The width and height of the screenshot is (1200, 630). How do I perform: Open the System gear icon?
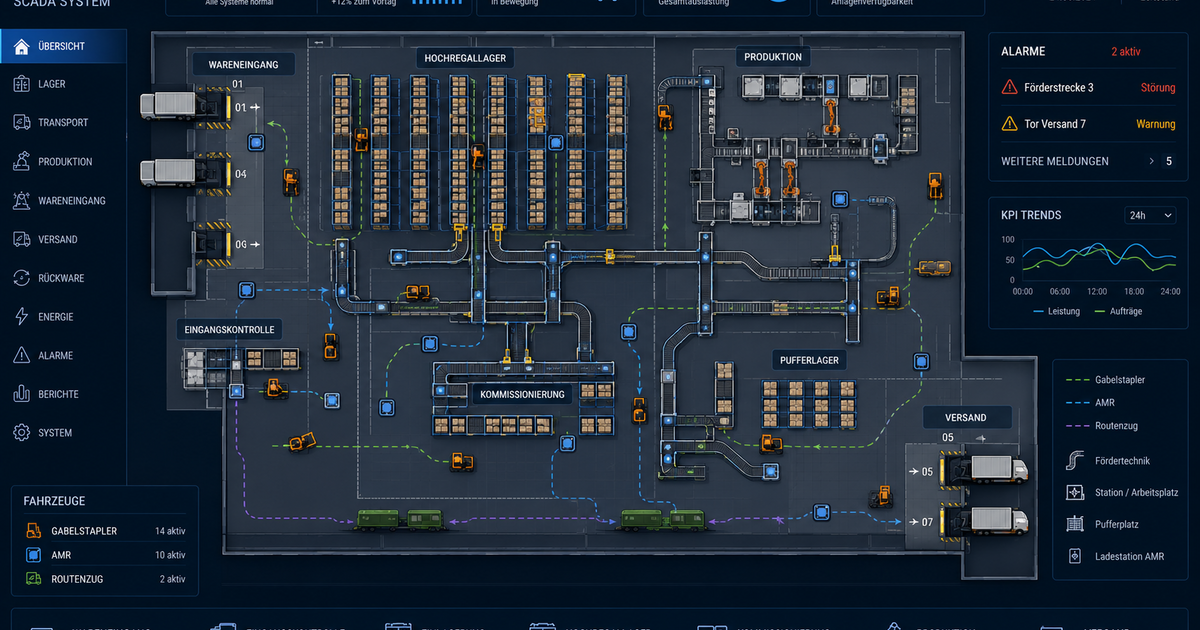[21, 433]
